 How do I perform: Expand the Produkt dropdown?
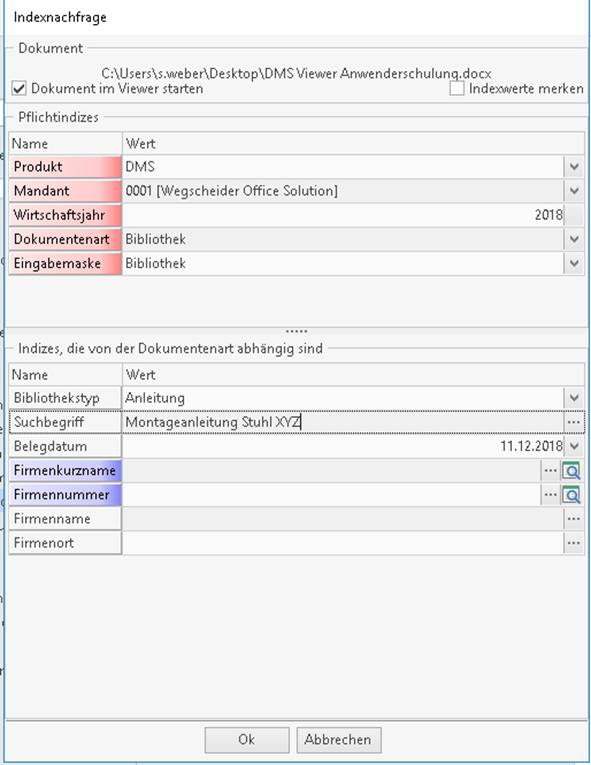[x=574, y=167]
